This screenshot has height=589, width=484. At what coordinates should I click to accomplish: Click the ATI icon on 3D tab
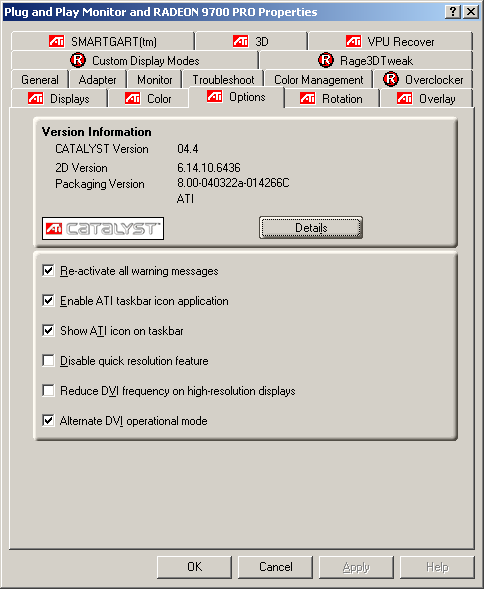240,41
